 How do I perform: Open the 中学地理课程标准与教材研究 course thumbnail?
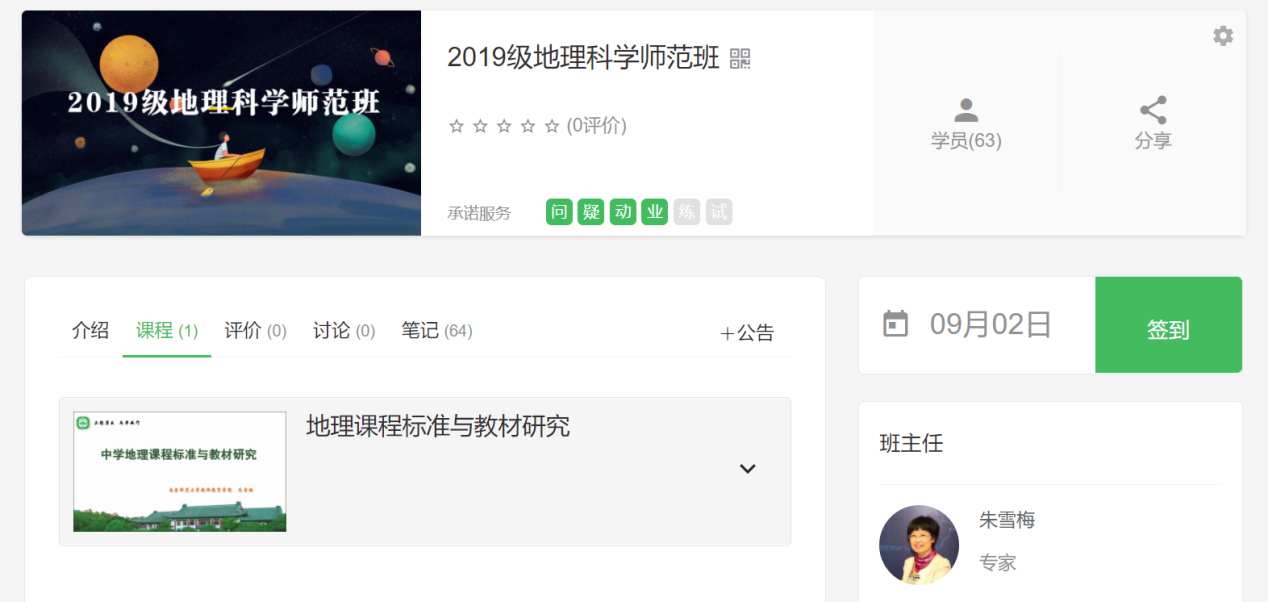click(180, 471)
